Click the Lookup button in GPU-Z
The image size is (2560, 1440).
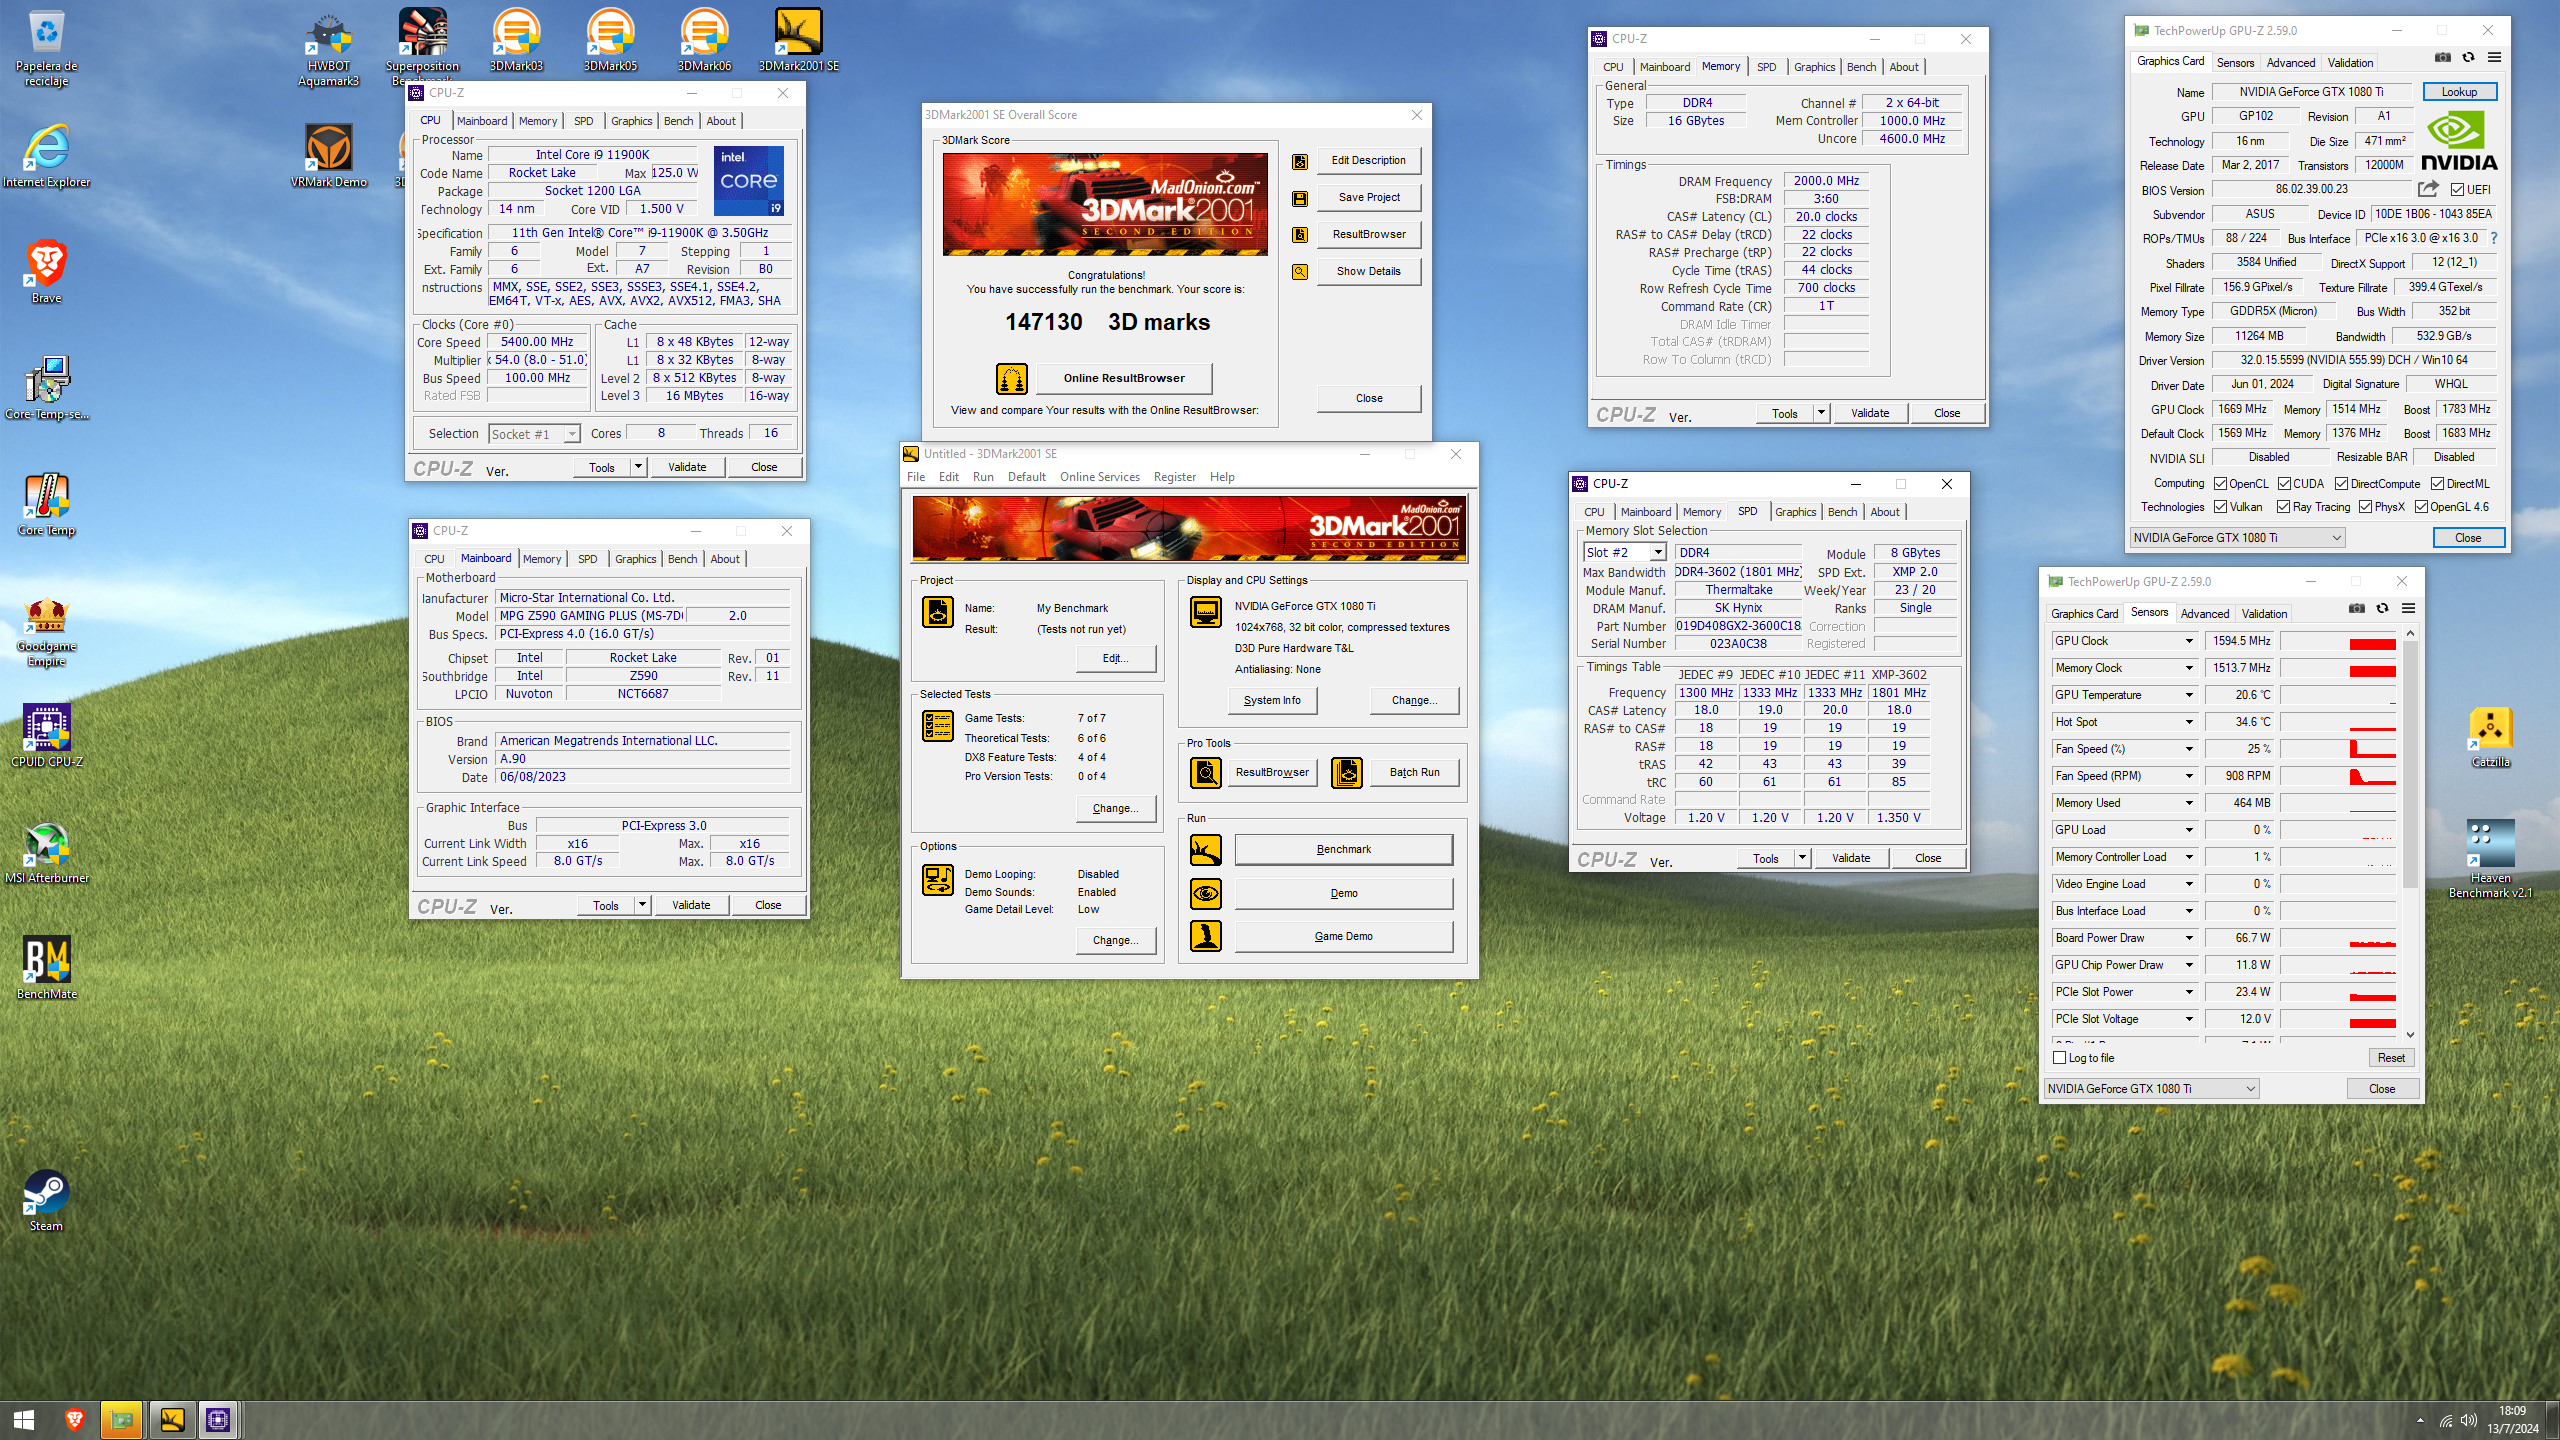pos(2459,92)
